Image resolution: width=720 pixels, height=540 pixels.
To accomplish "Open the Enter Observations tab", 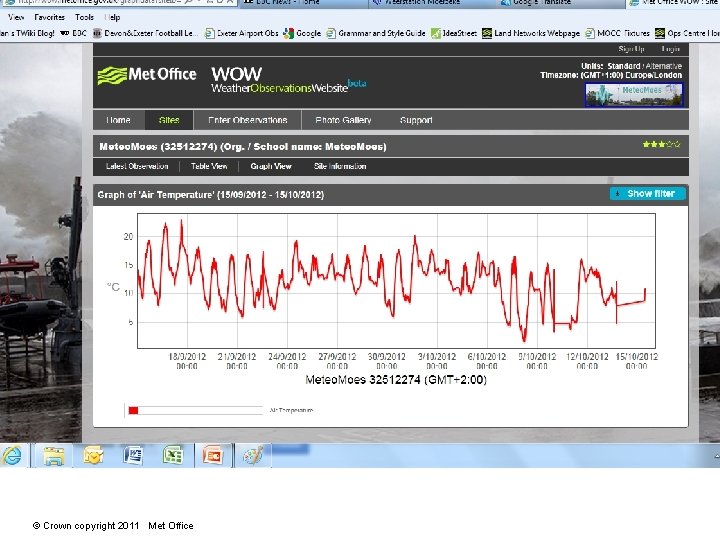I will (248, 120).
